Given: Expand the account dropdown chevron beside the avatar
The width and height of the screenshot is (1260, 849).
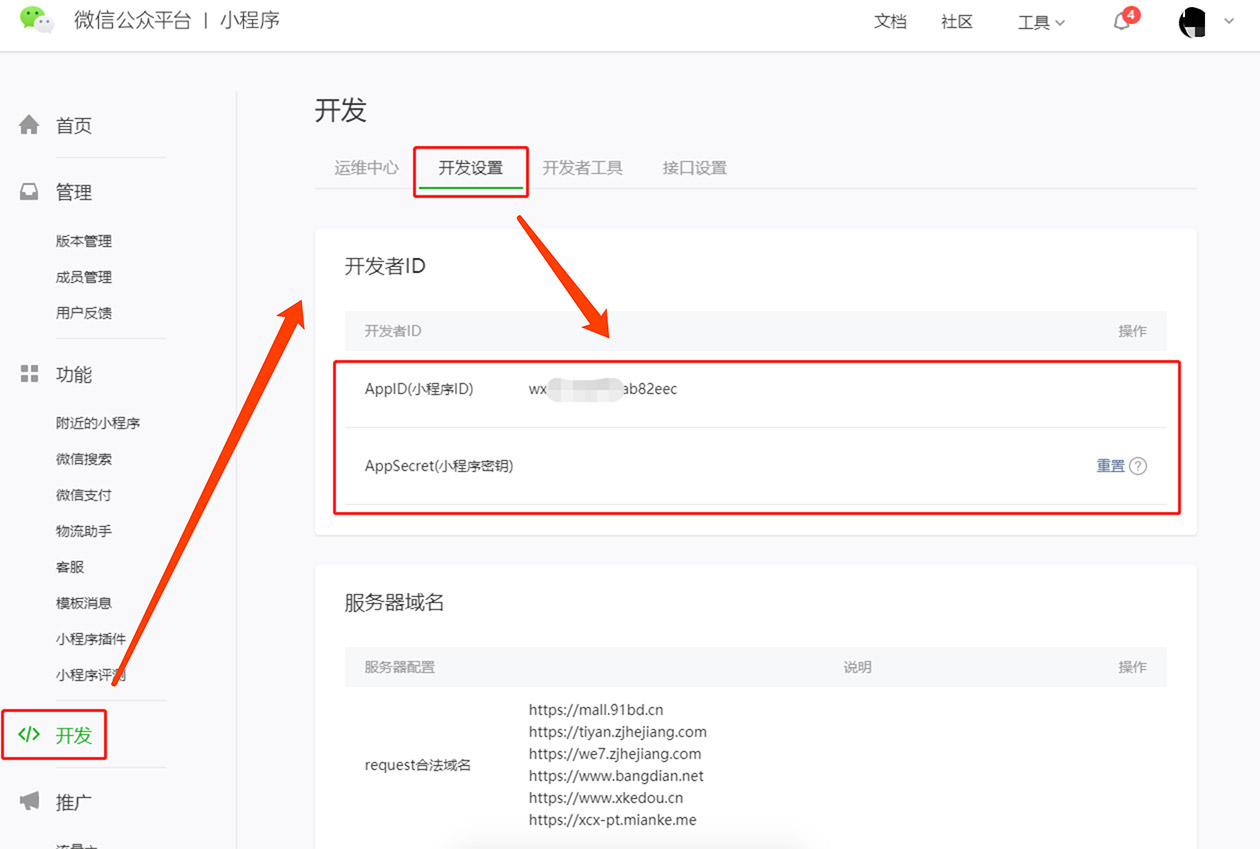Looking at the screenshot, I should [x=1229, y=21].
